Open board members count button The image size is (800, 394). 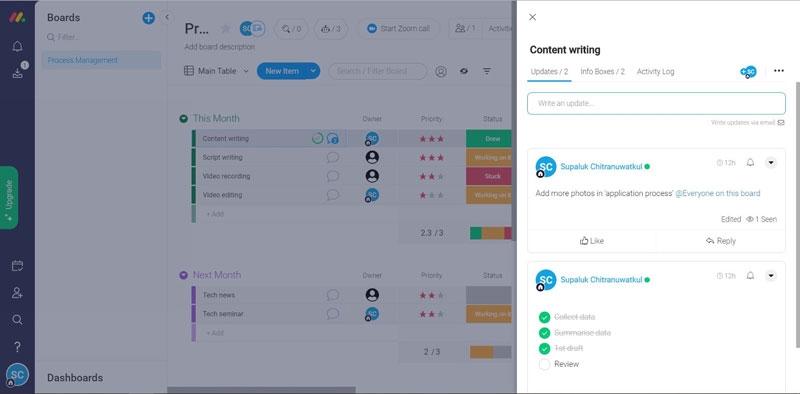pos(465,29)
